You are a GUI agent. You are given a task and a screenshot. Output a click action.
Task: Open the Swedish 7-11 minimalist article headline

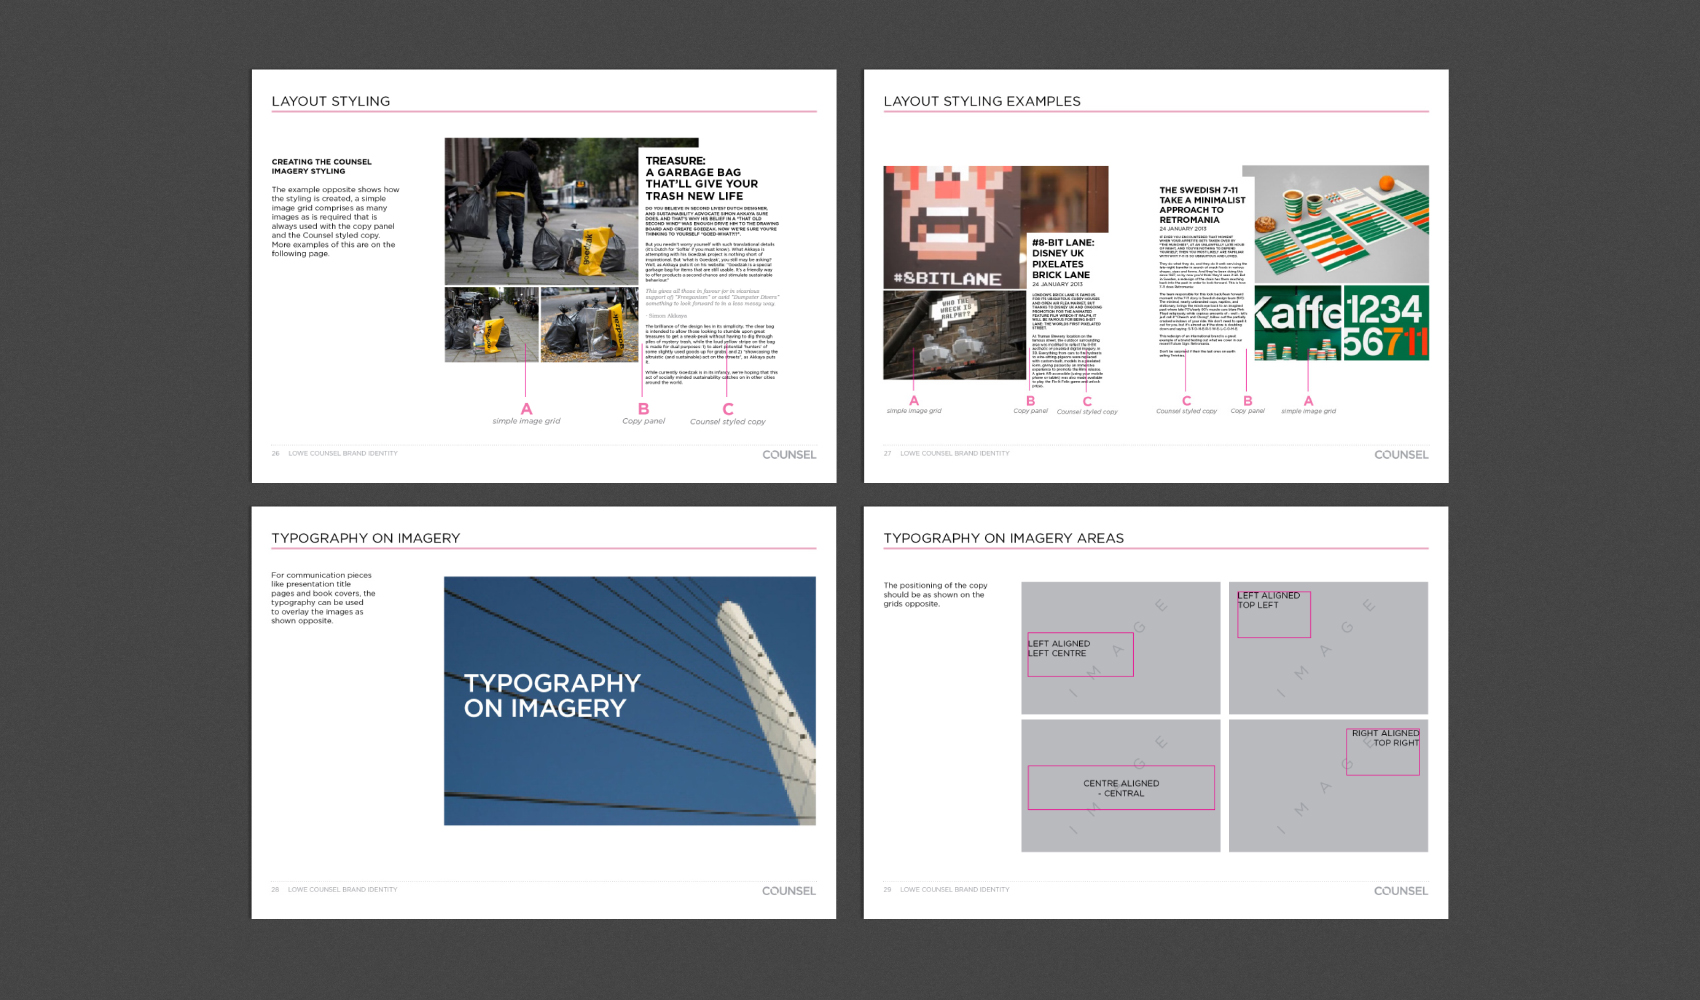(1201, 204)
